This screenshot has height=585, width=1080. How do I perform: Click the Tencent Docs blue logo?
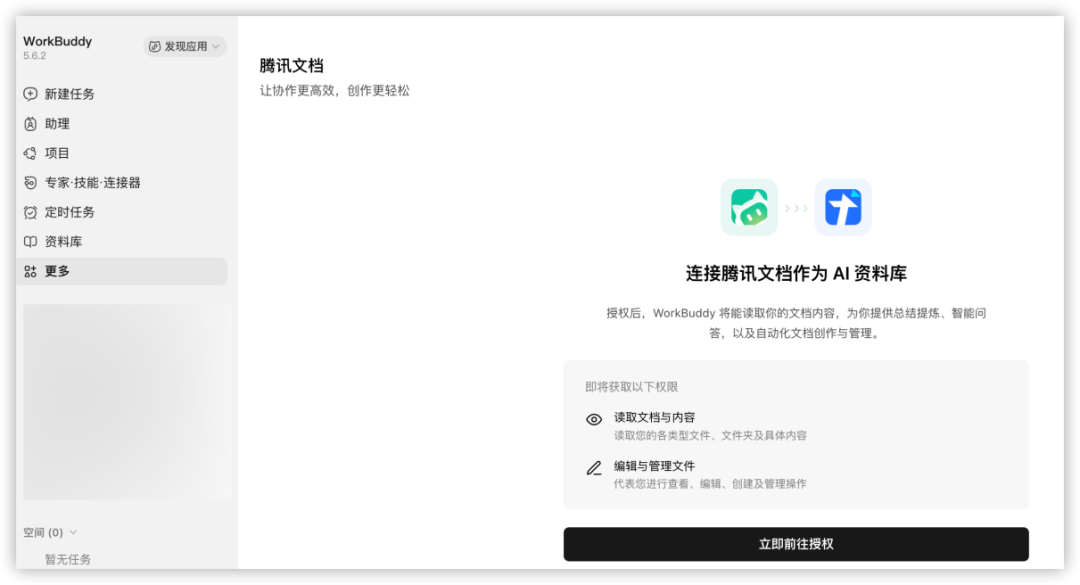843,207
